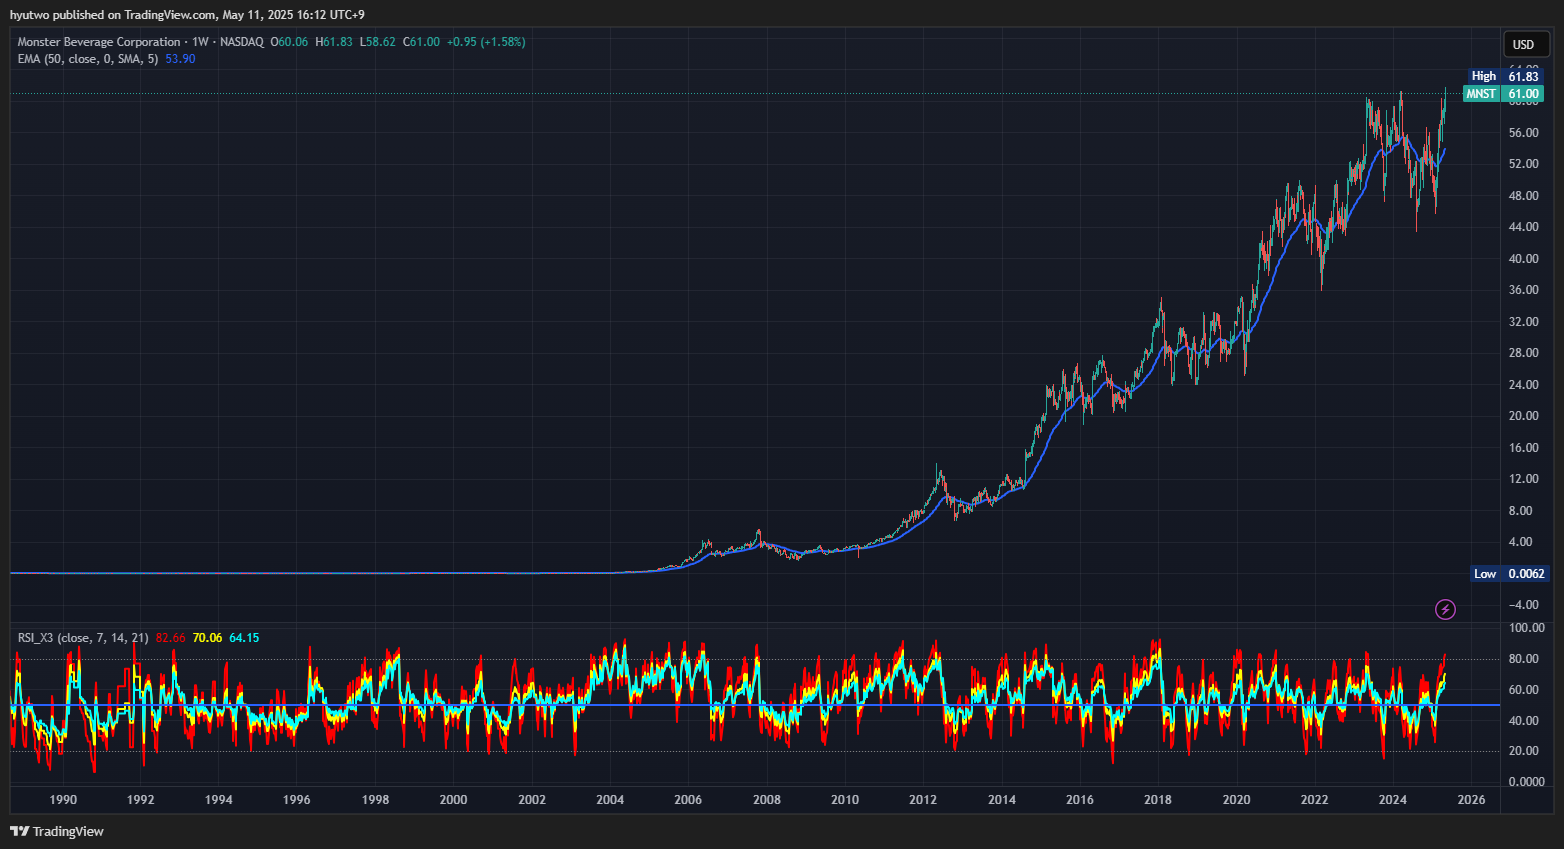Click the RSI_X3 (close, 7, 14, 21) legend
1564x849 pixels.
coord(83,638)
